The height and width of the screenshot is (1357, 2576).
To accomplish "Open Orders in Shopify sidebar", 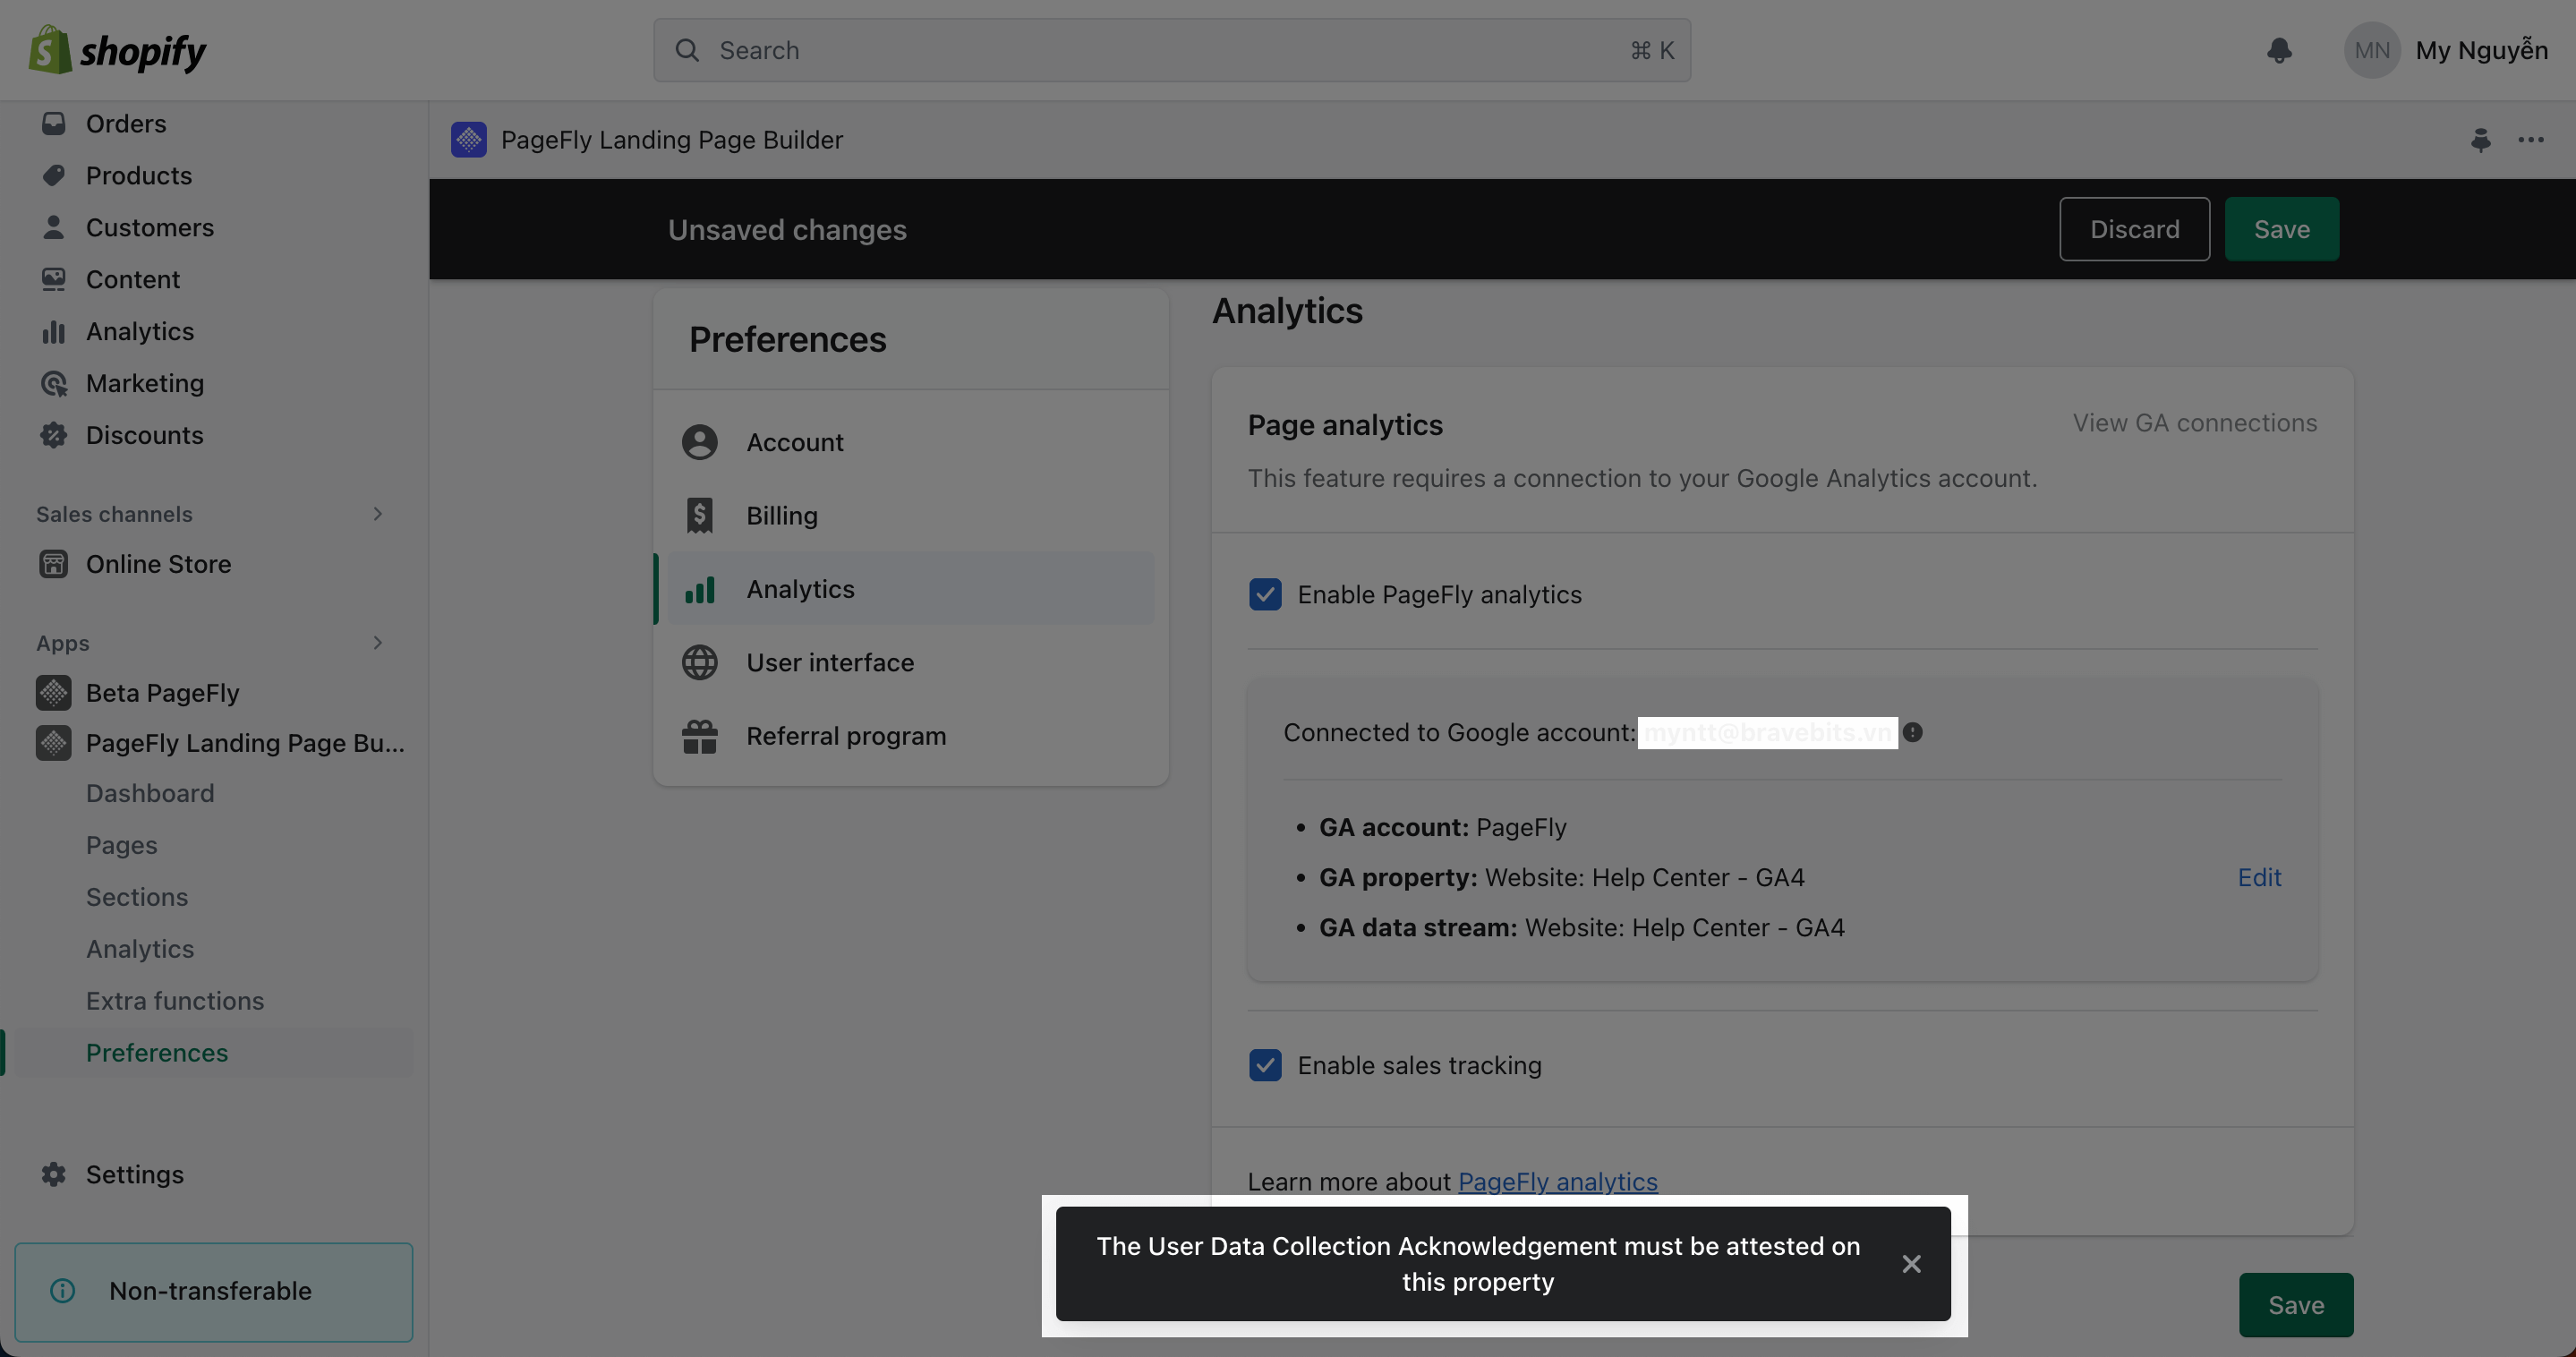I will (x=126, y=123).
